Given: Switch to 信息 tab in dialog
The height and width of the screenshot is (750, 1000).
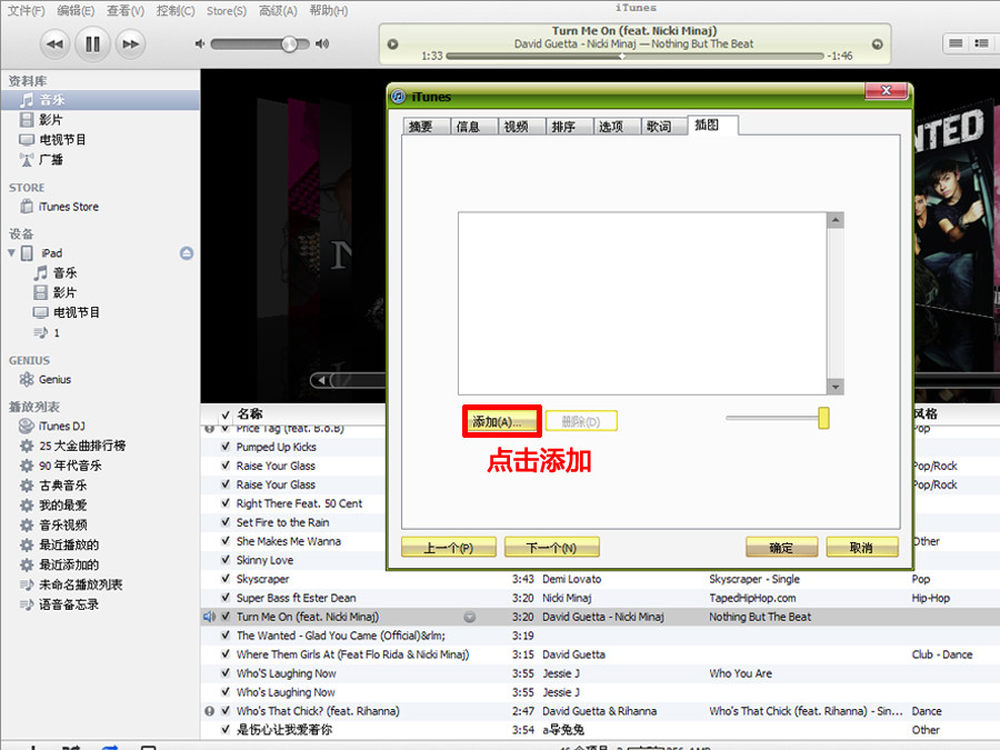Looking at the screenshot, I should pyautogui.click(x=474, y=126).
